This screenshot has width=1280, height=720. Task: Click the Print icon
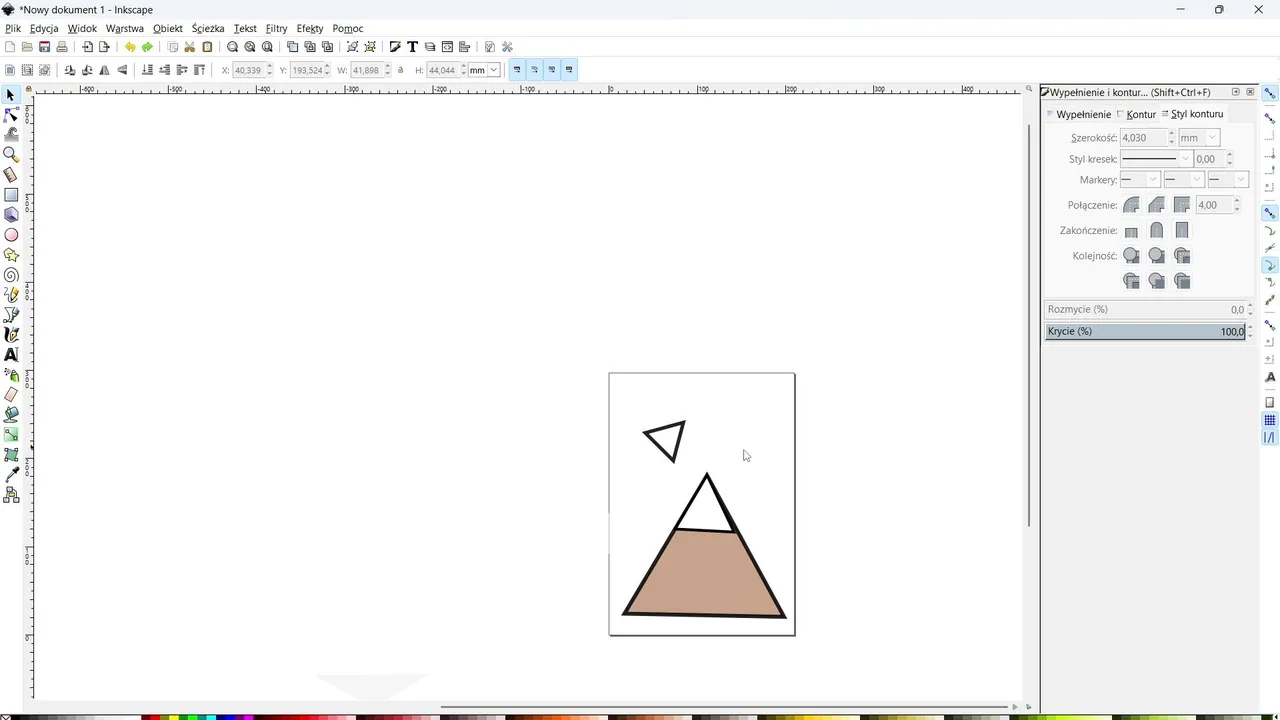click(62, 47)
